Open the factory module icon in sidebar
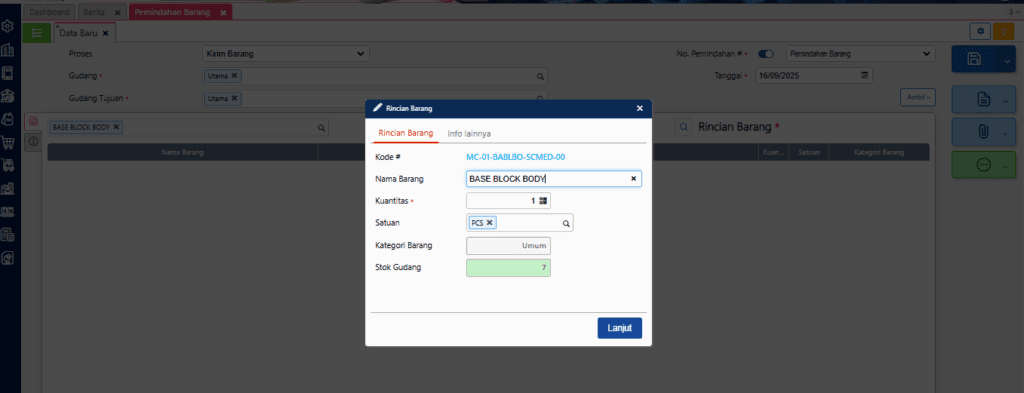Viewport: 1024px width, 393px height. [x=8, y=189]
